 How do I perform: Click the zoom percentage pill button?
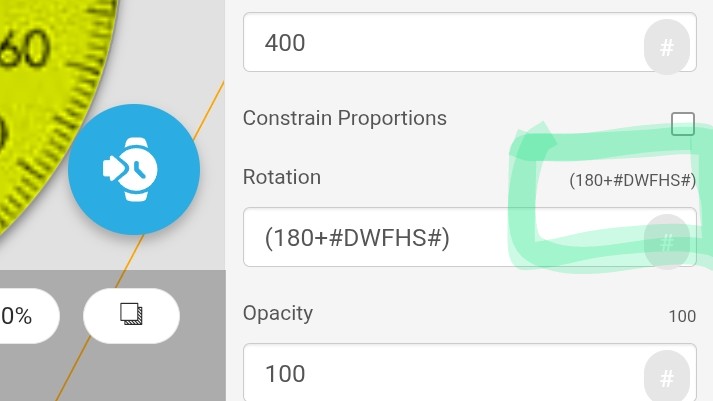click(20, 316)
